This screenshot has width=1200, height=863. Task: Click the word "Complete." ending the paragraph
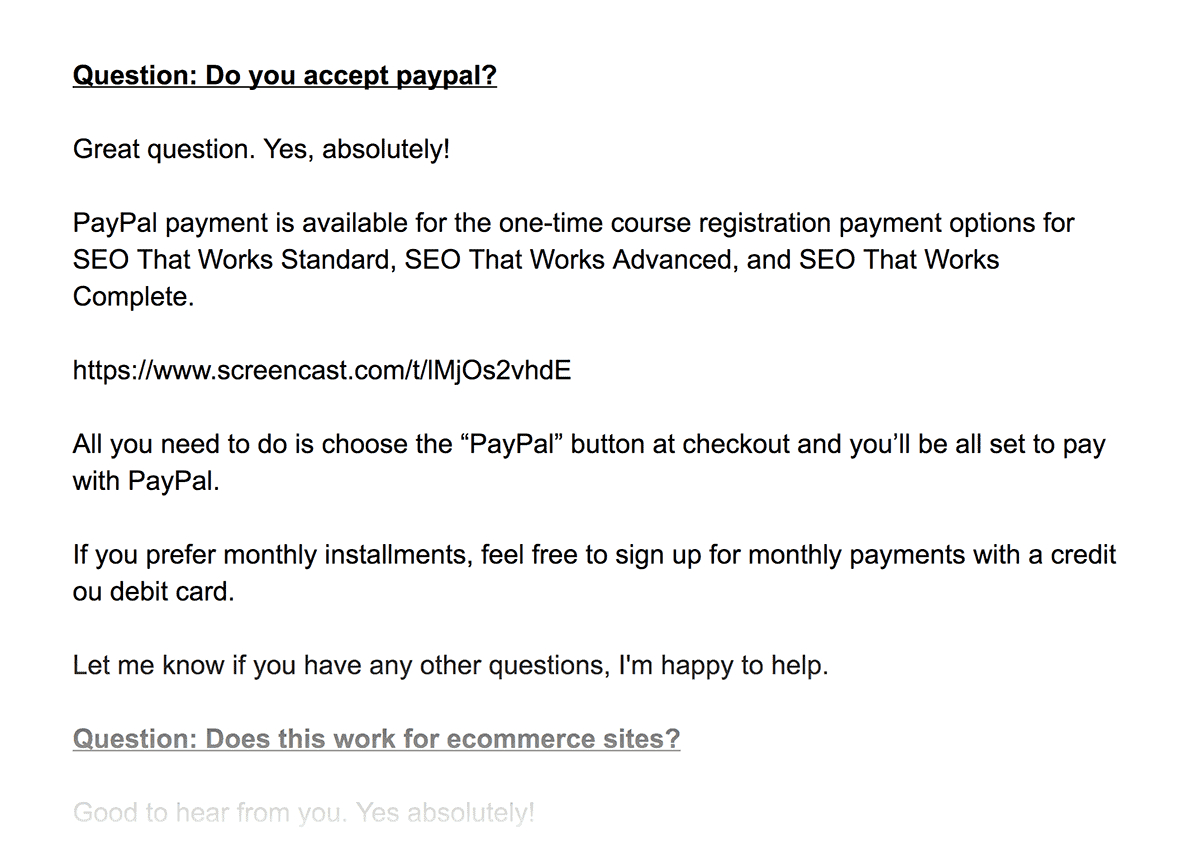[134, 297]
